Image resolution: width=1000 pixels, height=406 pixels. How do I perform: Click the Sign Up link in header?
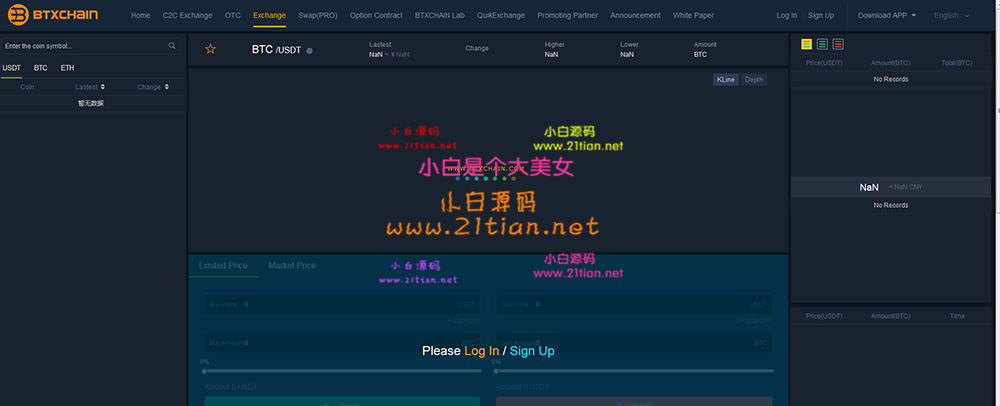tap(821, 16)
